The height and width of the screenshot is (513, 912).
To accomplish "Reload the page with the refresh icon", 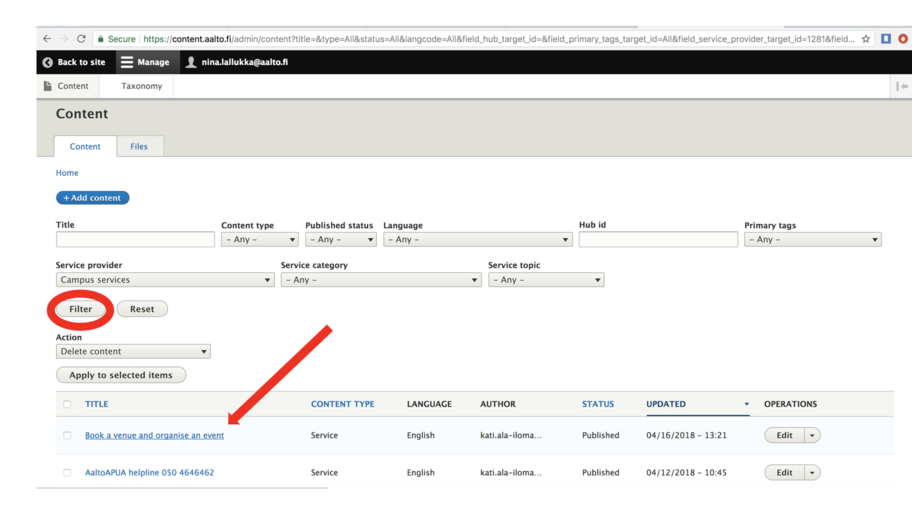I will [81, 39].
